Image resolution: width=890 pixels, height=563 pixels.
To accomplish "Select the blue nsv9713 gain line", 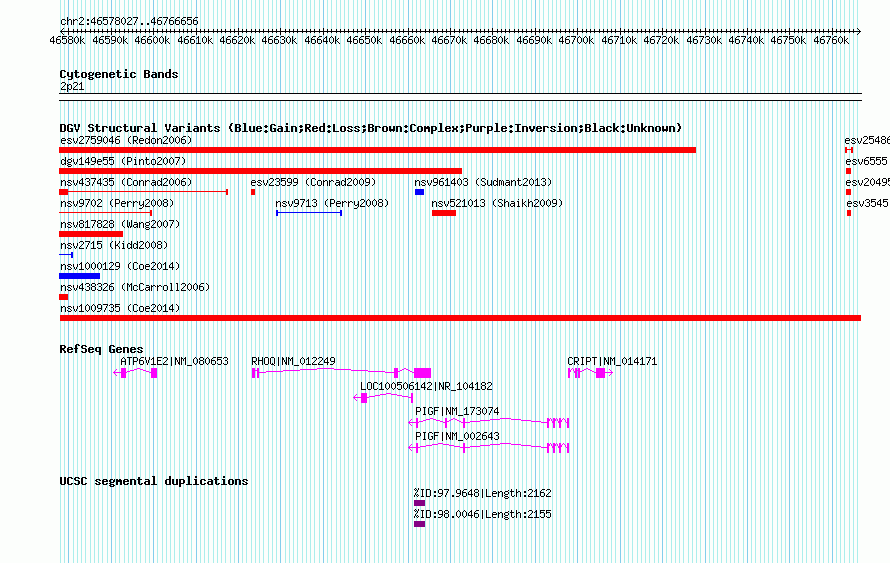I will click(x=309, y=213).
